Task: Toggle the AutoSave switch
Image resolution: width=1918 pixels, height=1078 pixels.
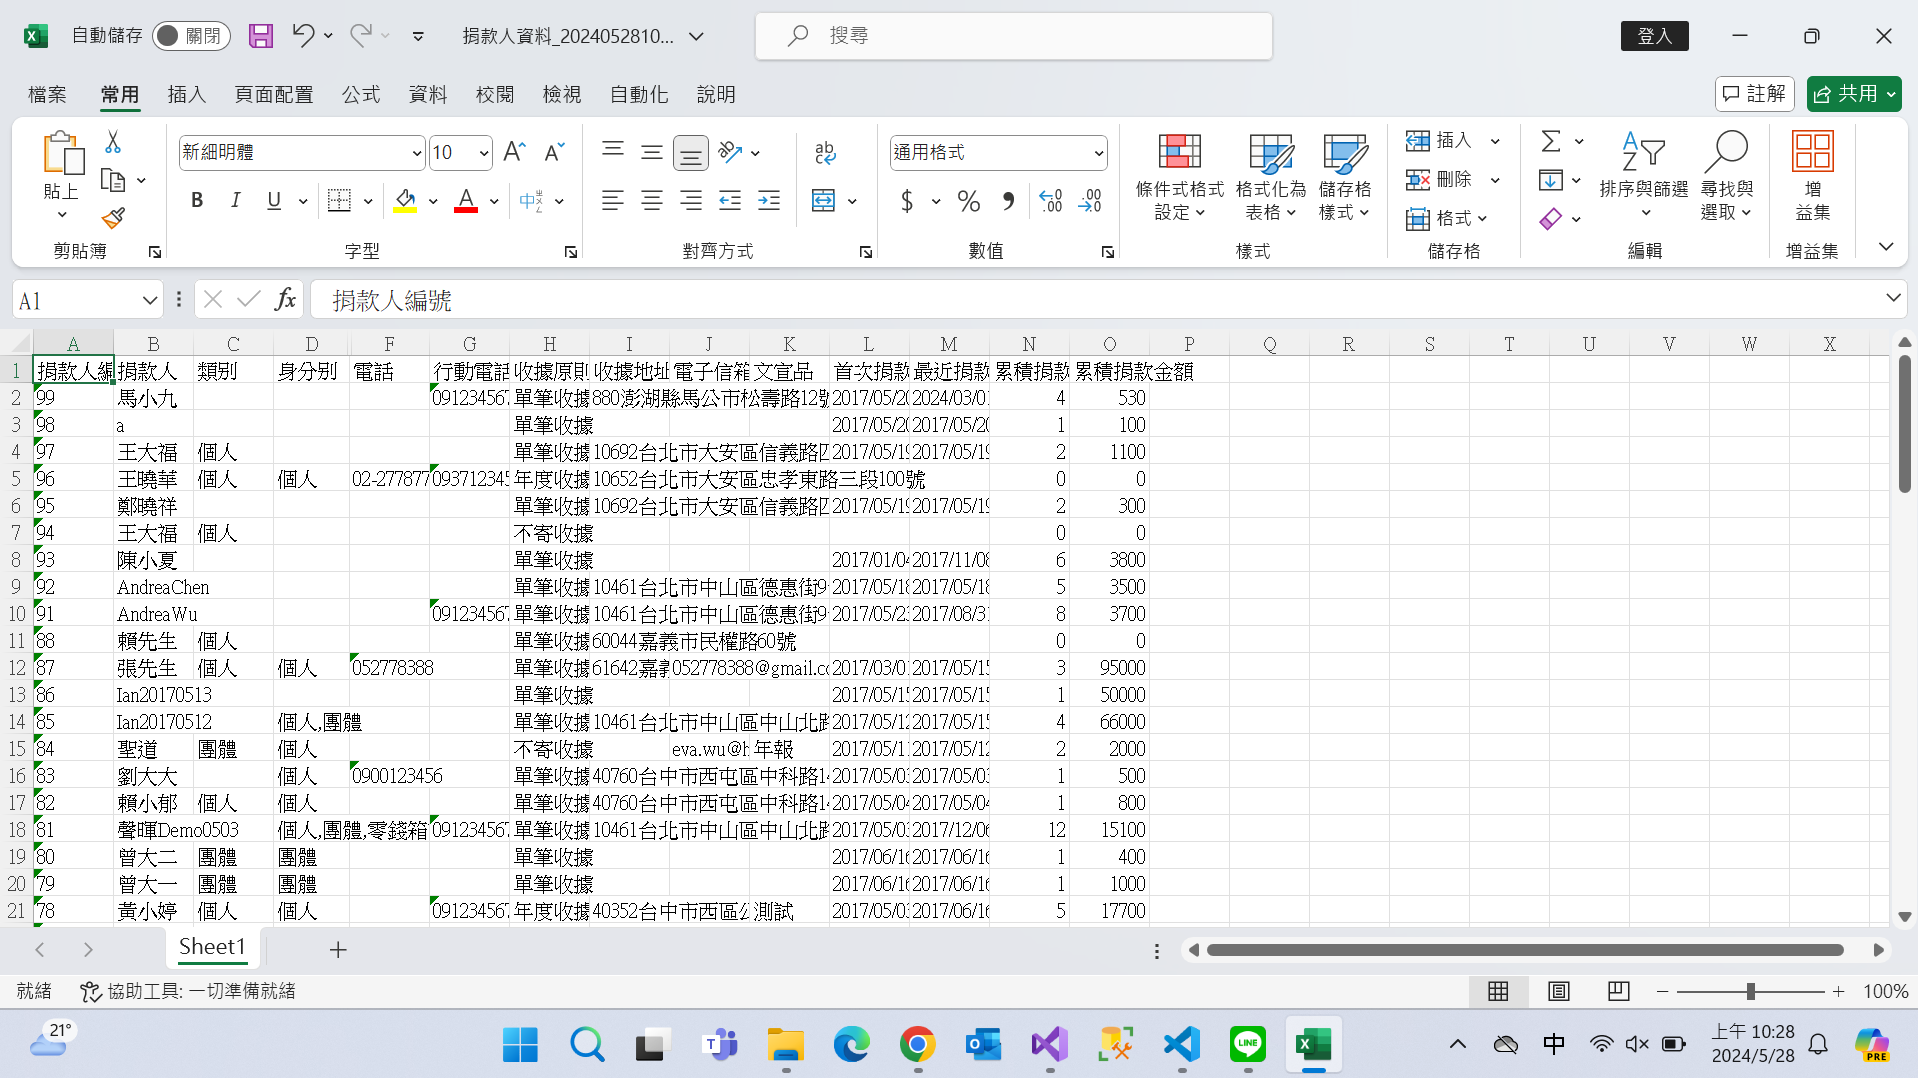Action: click(x=190, y=36)
